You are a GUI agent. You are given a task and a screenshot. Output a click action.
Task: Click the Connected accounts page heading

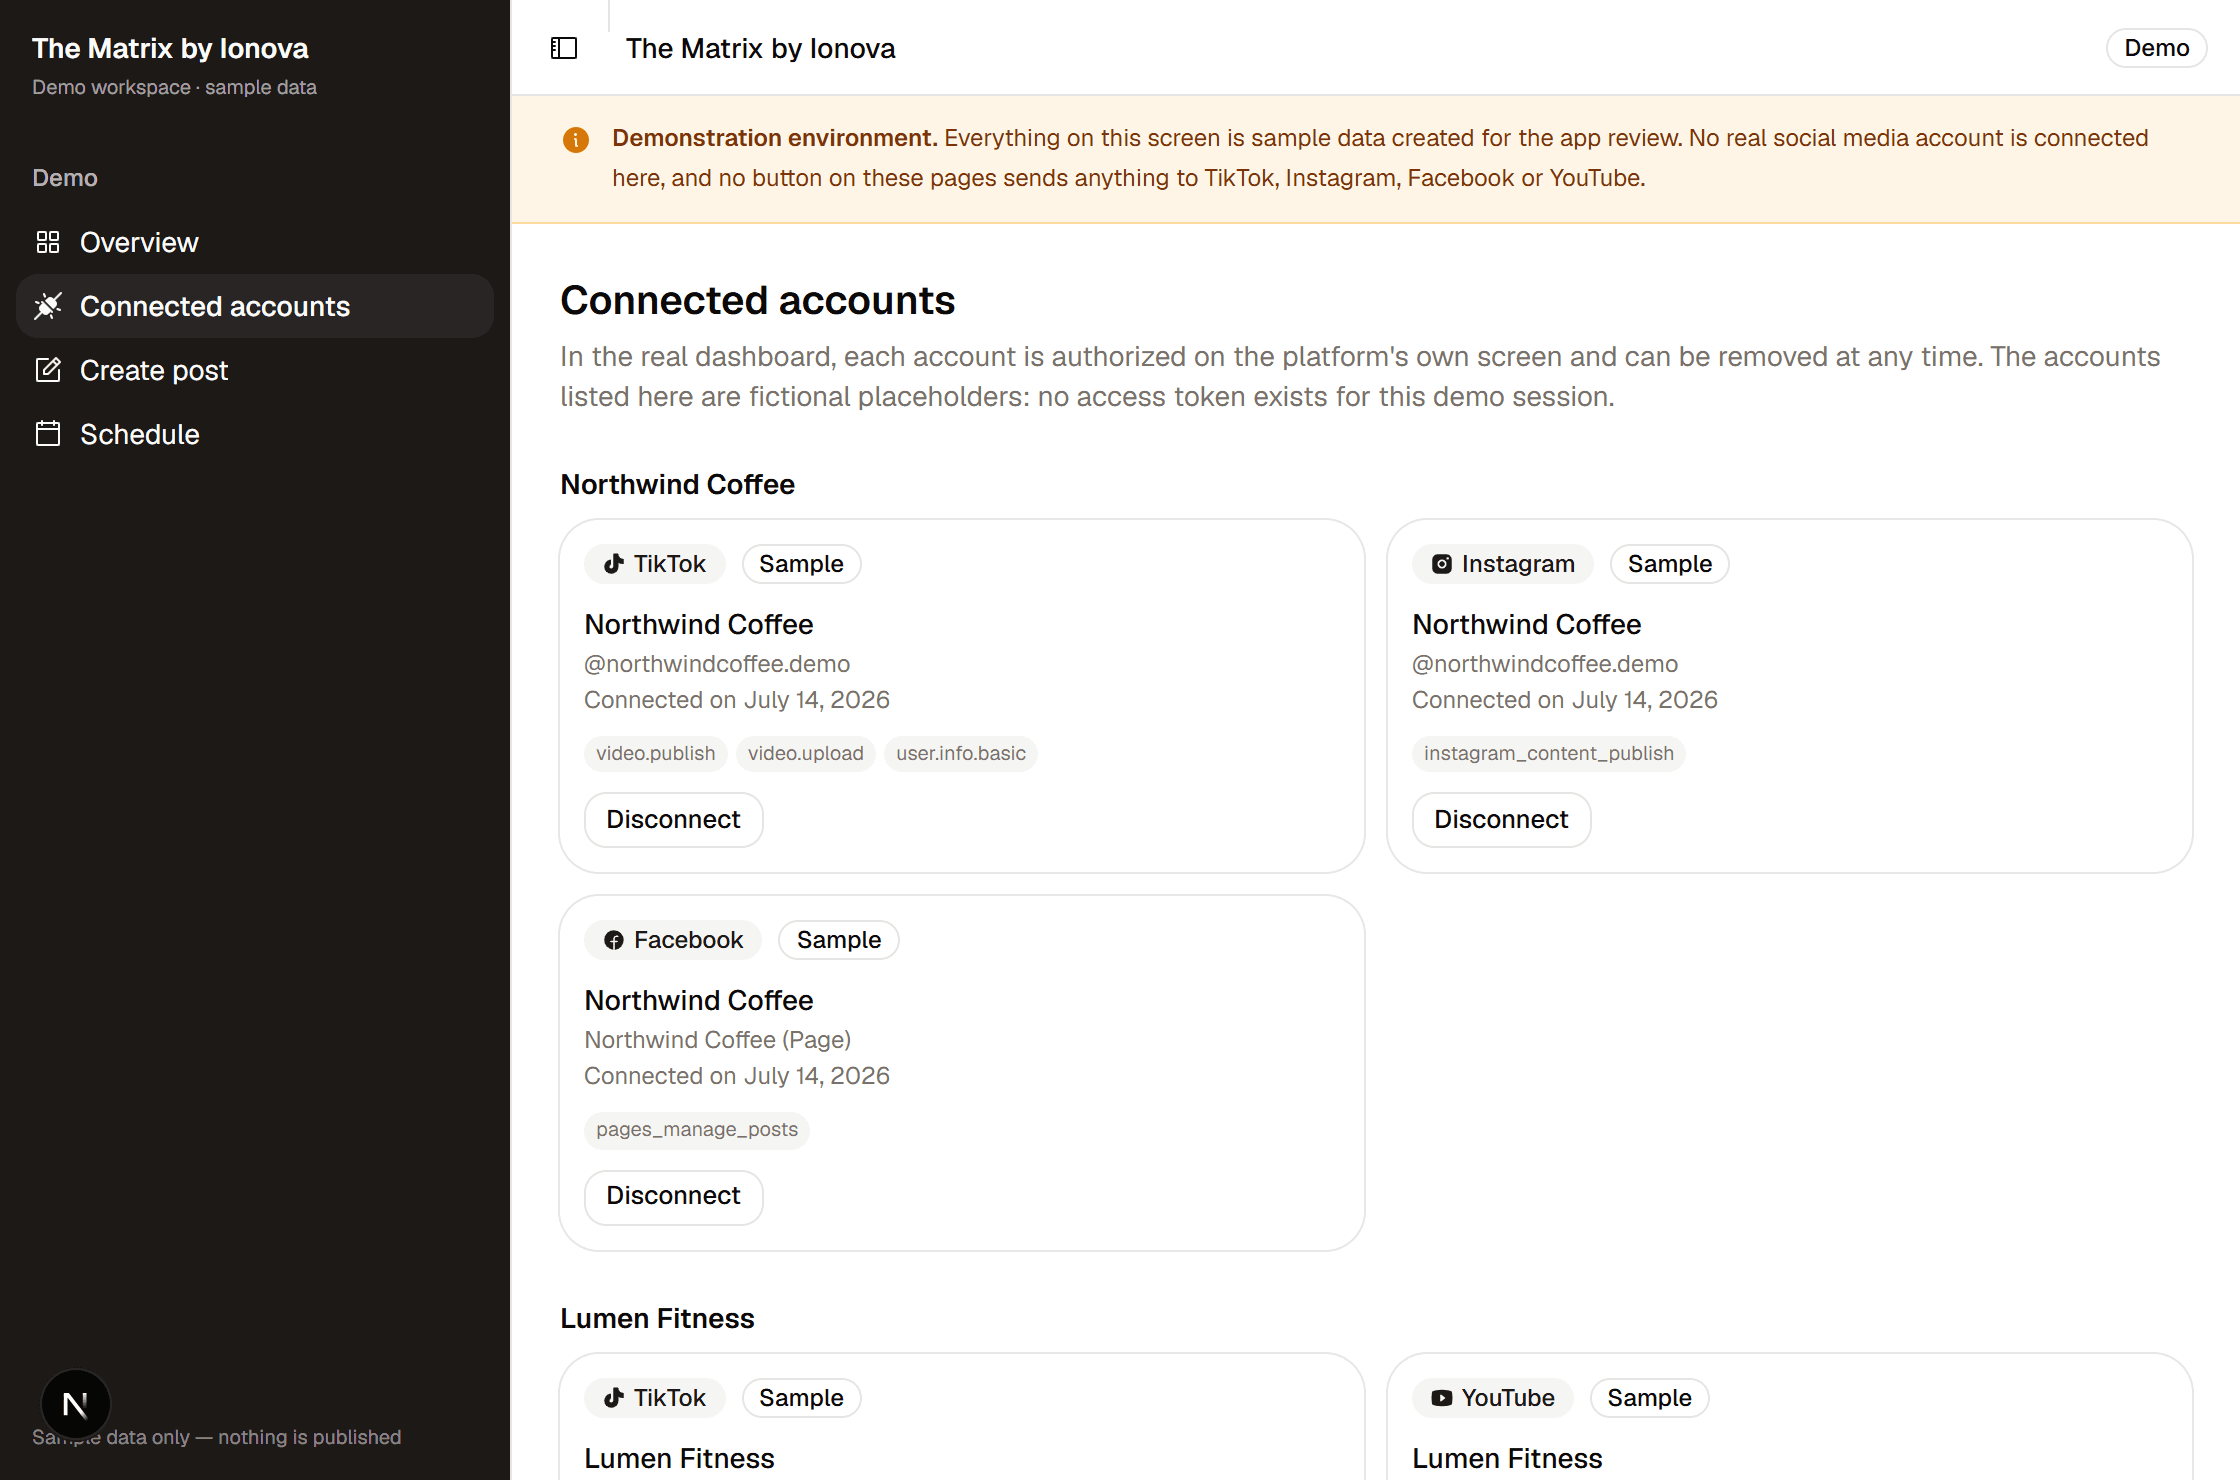point(757,300)
